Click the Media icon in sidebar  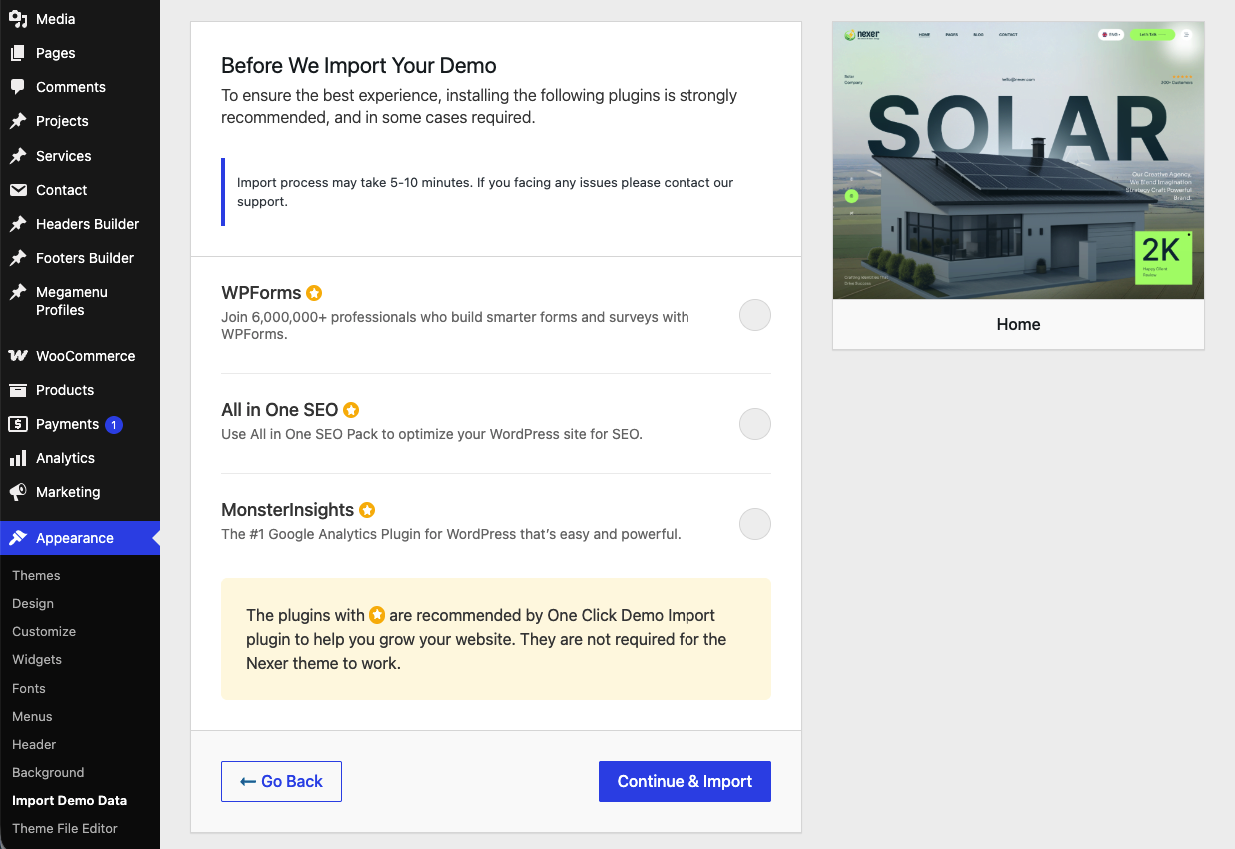pyautogui.click(x=18, y=19)
